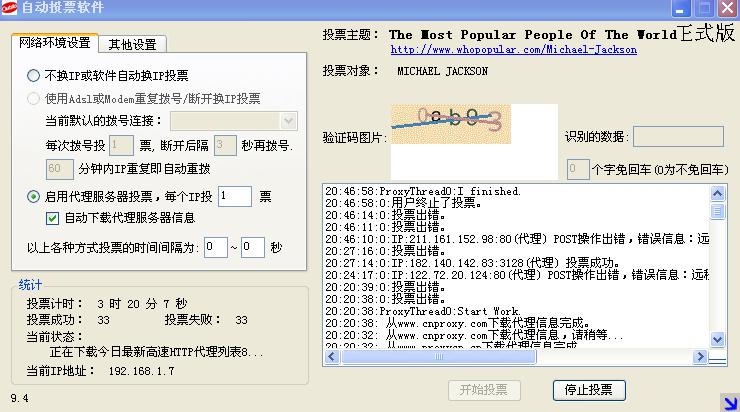Click the minimum time interval field
Image resolution: width=740 pixels, height=412 pixels.
(216, 247)
